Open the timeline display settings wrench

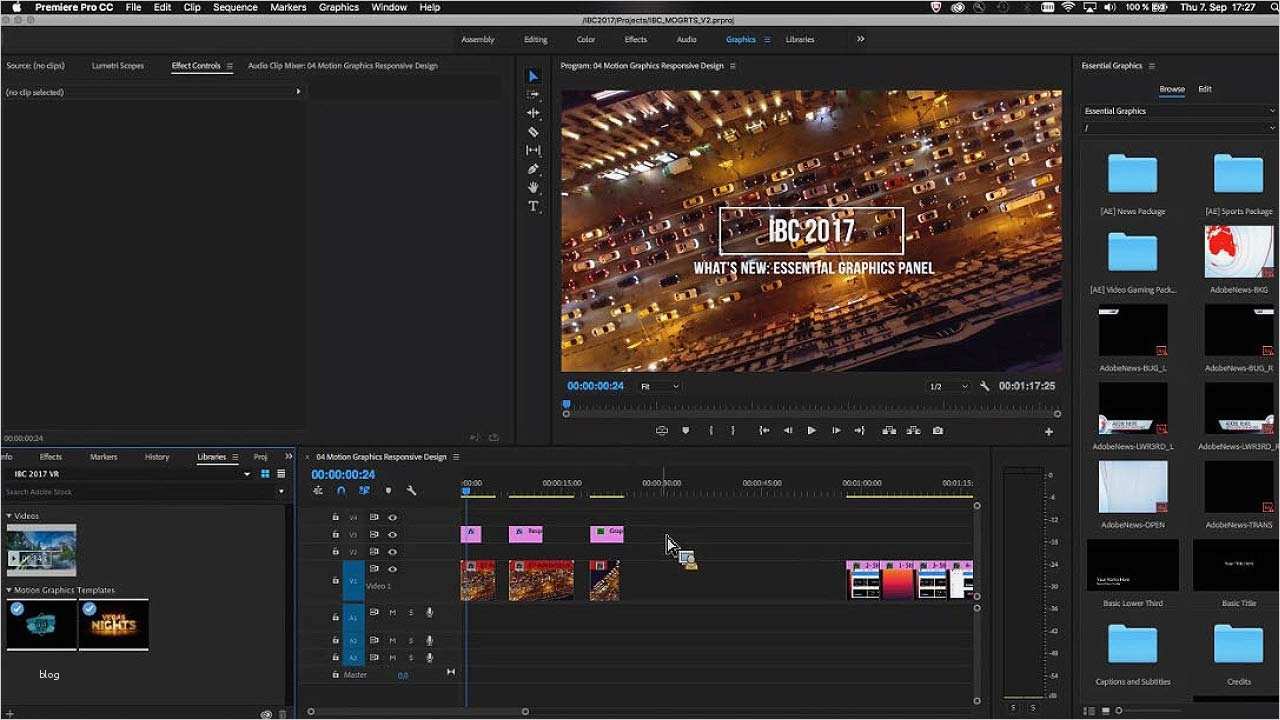(412, 492)
